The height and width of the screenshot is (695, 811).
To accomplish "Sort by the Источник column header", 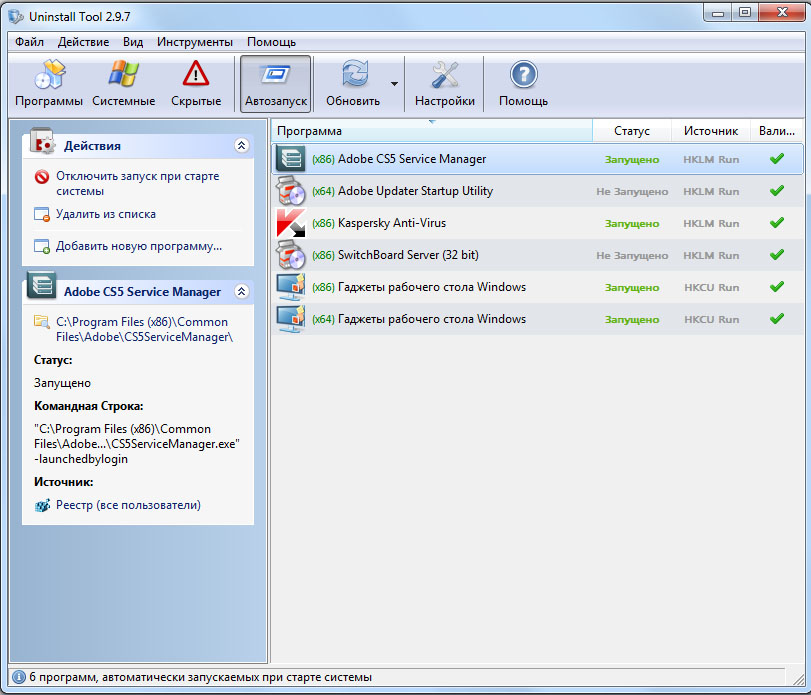I will click(x=711, y=131).
